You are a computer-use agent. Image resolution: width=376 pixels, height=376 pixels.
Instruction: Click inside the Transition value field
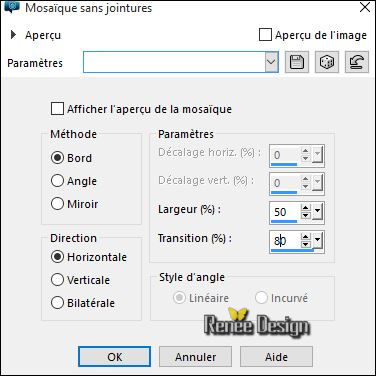coord(285,240)
